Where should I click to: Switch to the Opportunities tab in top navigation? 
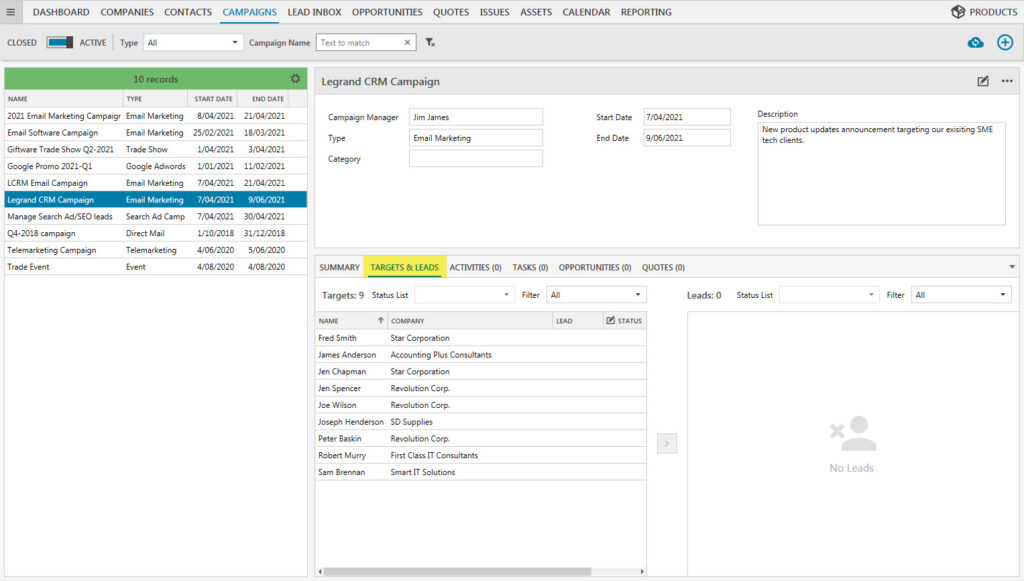(387, 12)
